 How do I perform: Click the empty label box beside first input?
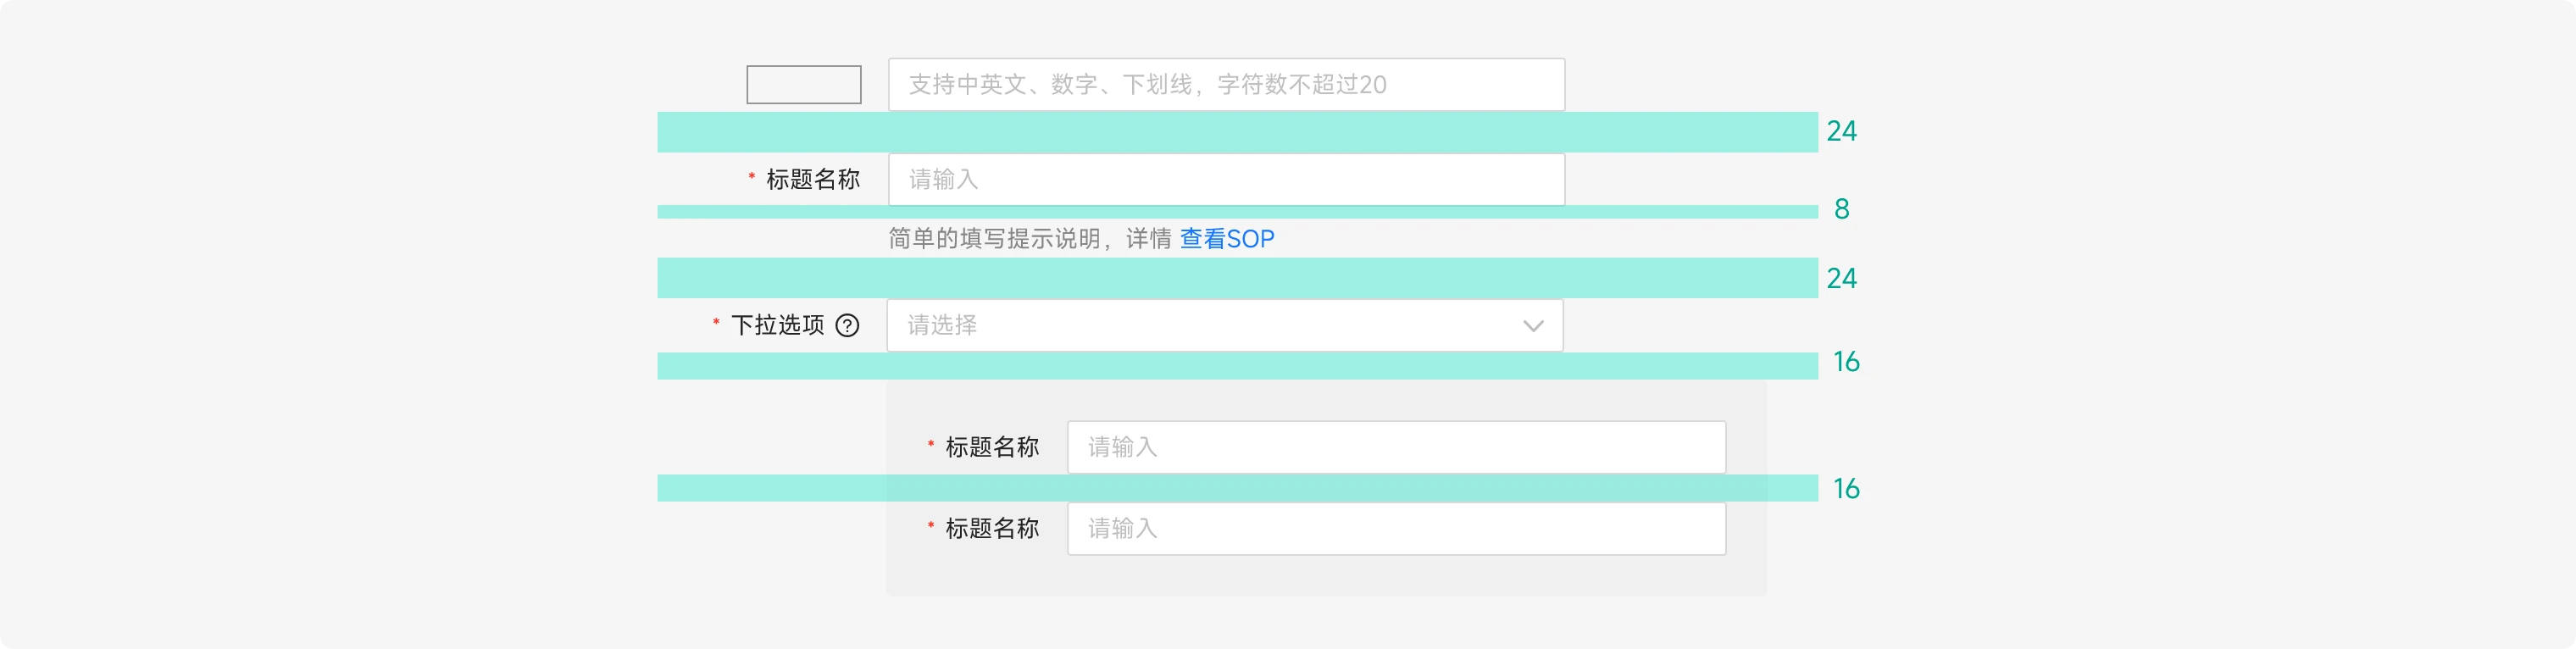803,85
